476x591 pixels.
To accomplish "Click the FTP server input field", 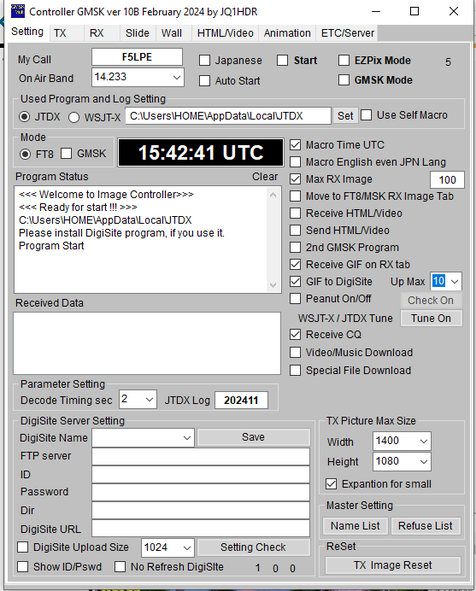I will click(201, 456).
